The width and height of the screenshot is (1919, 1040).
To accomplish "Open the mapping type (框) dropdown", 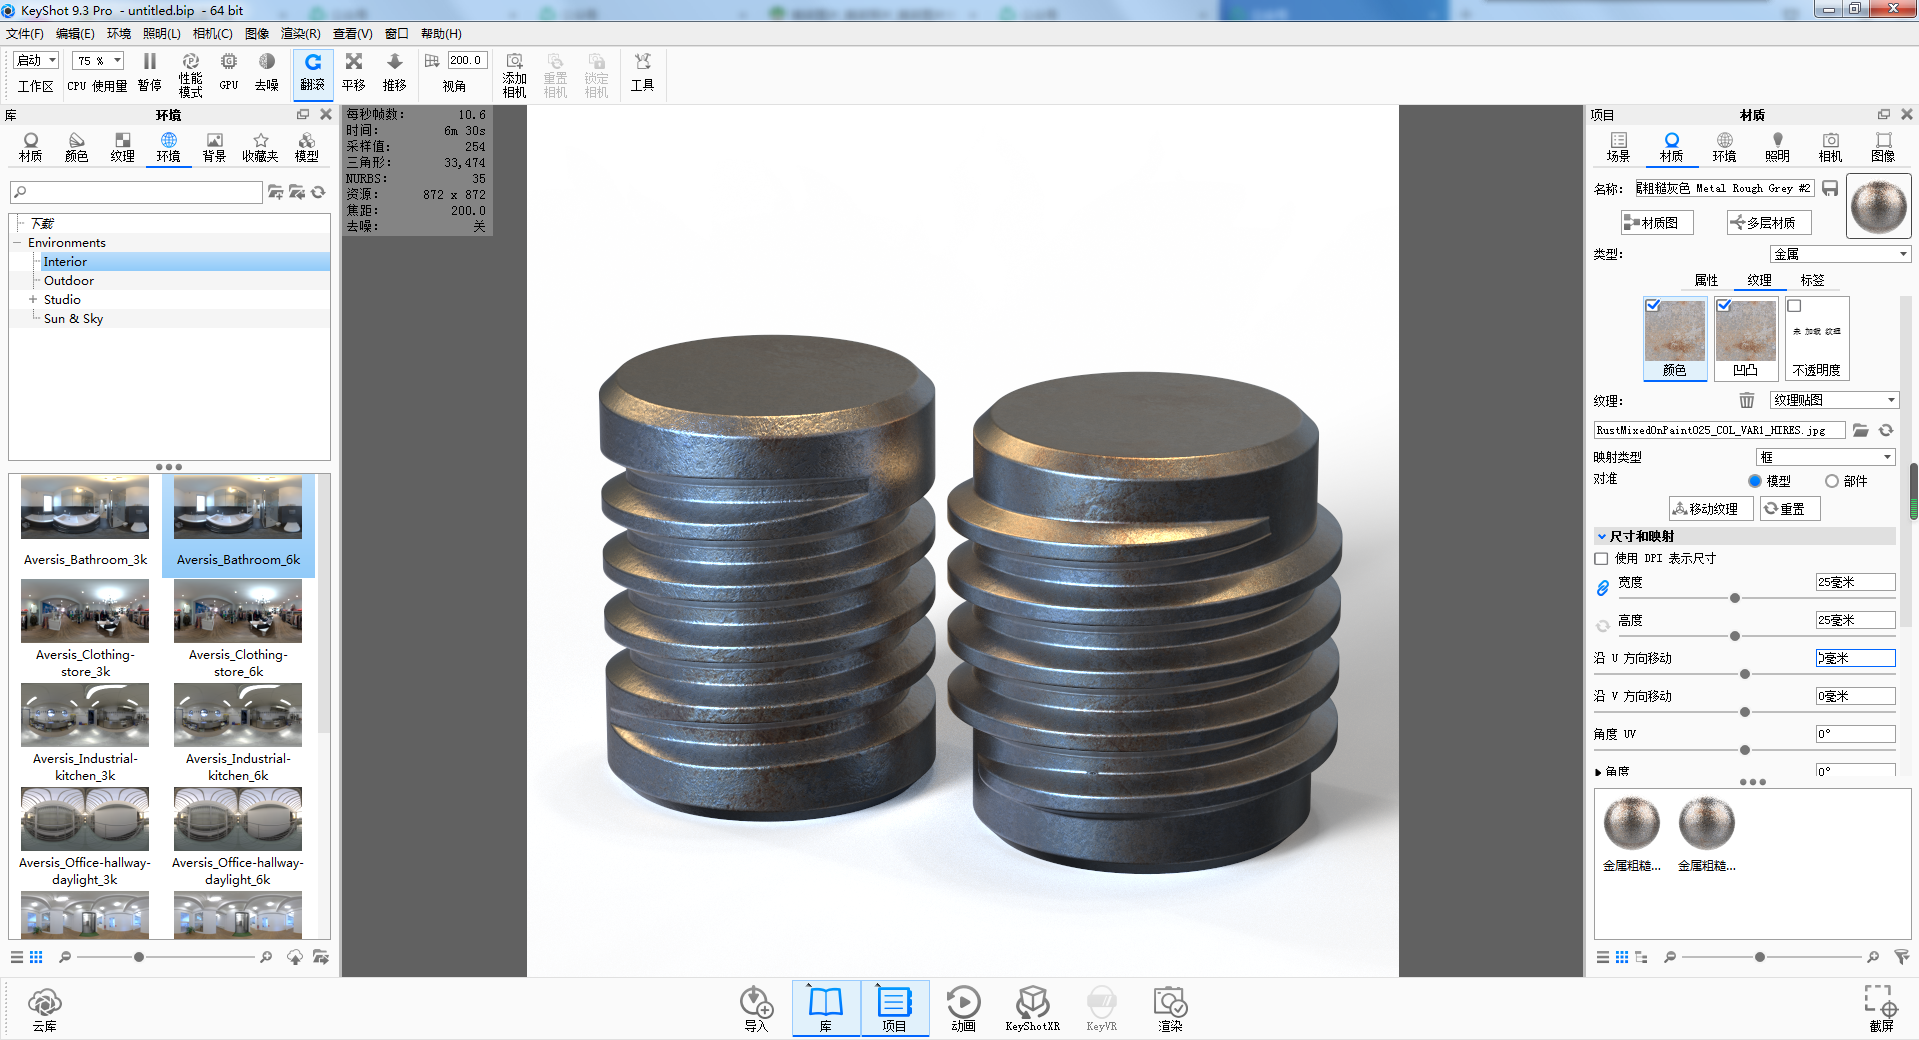I will [x=1826, y=457].
